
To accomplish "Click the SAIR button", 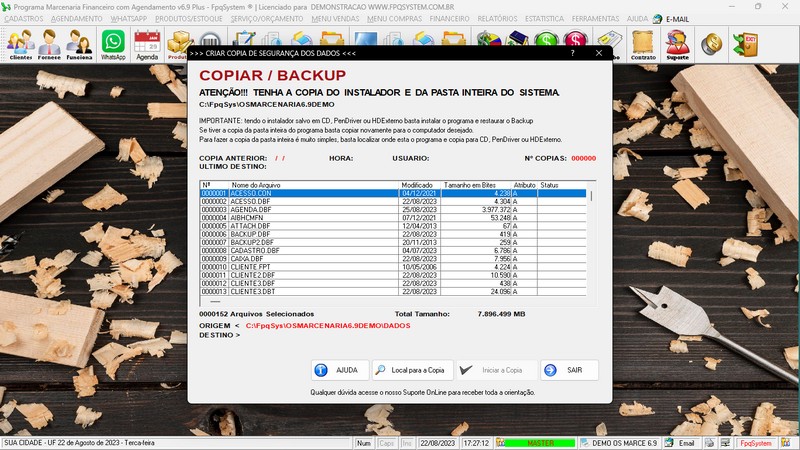I will (x=569, y=370).
